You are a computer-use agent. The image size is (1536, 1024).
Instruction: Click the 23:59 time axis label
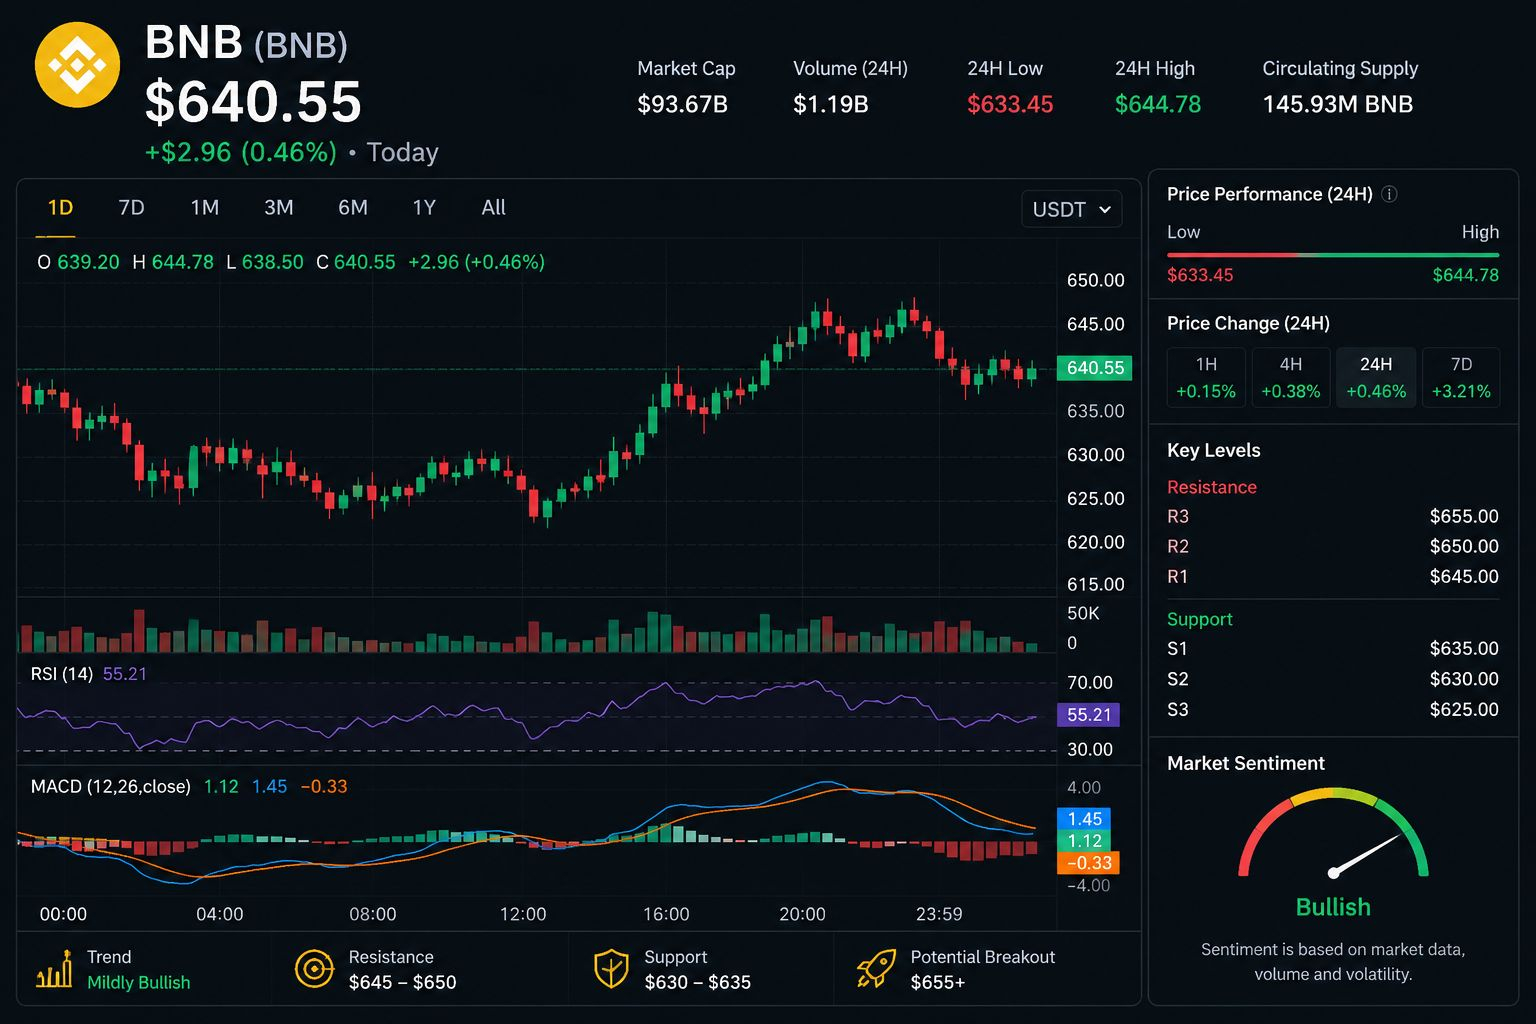[x=939, y=914]
